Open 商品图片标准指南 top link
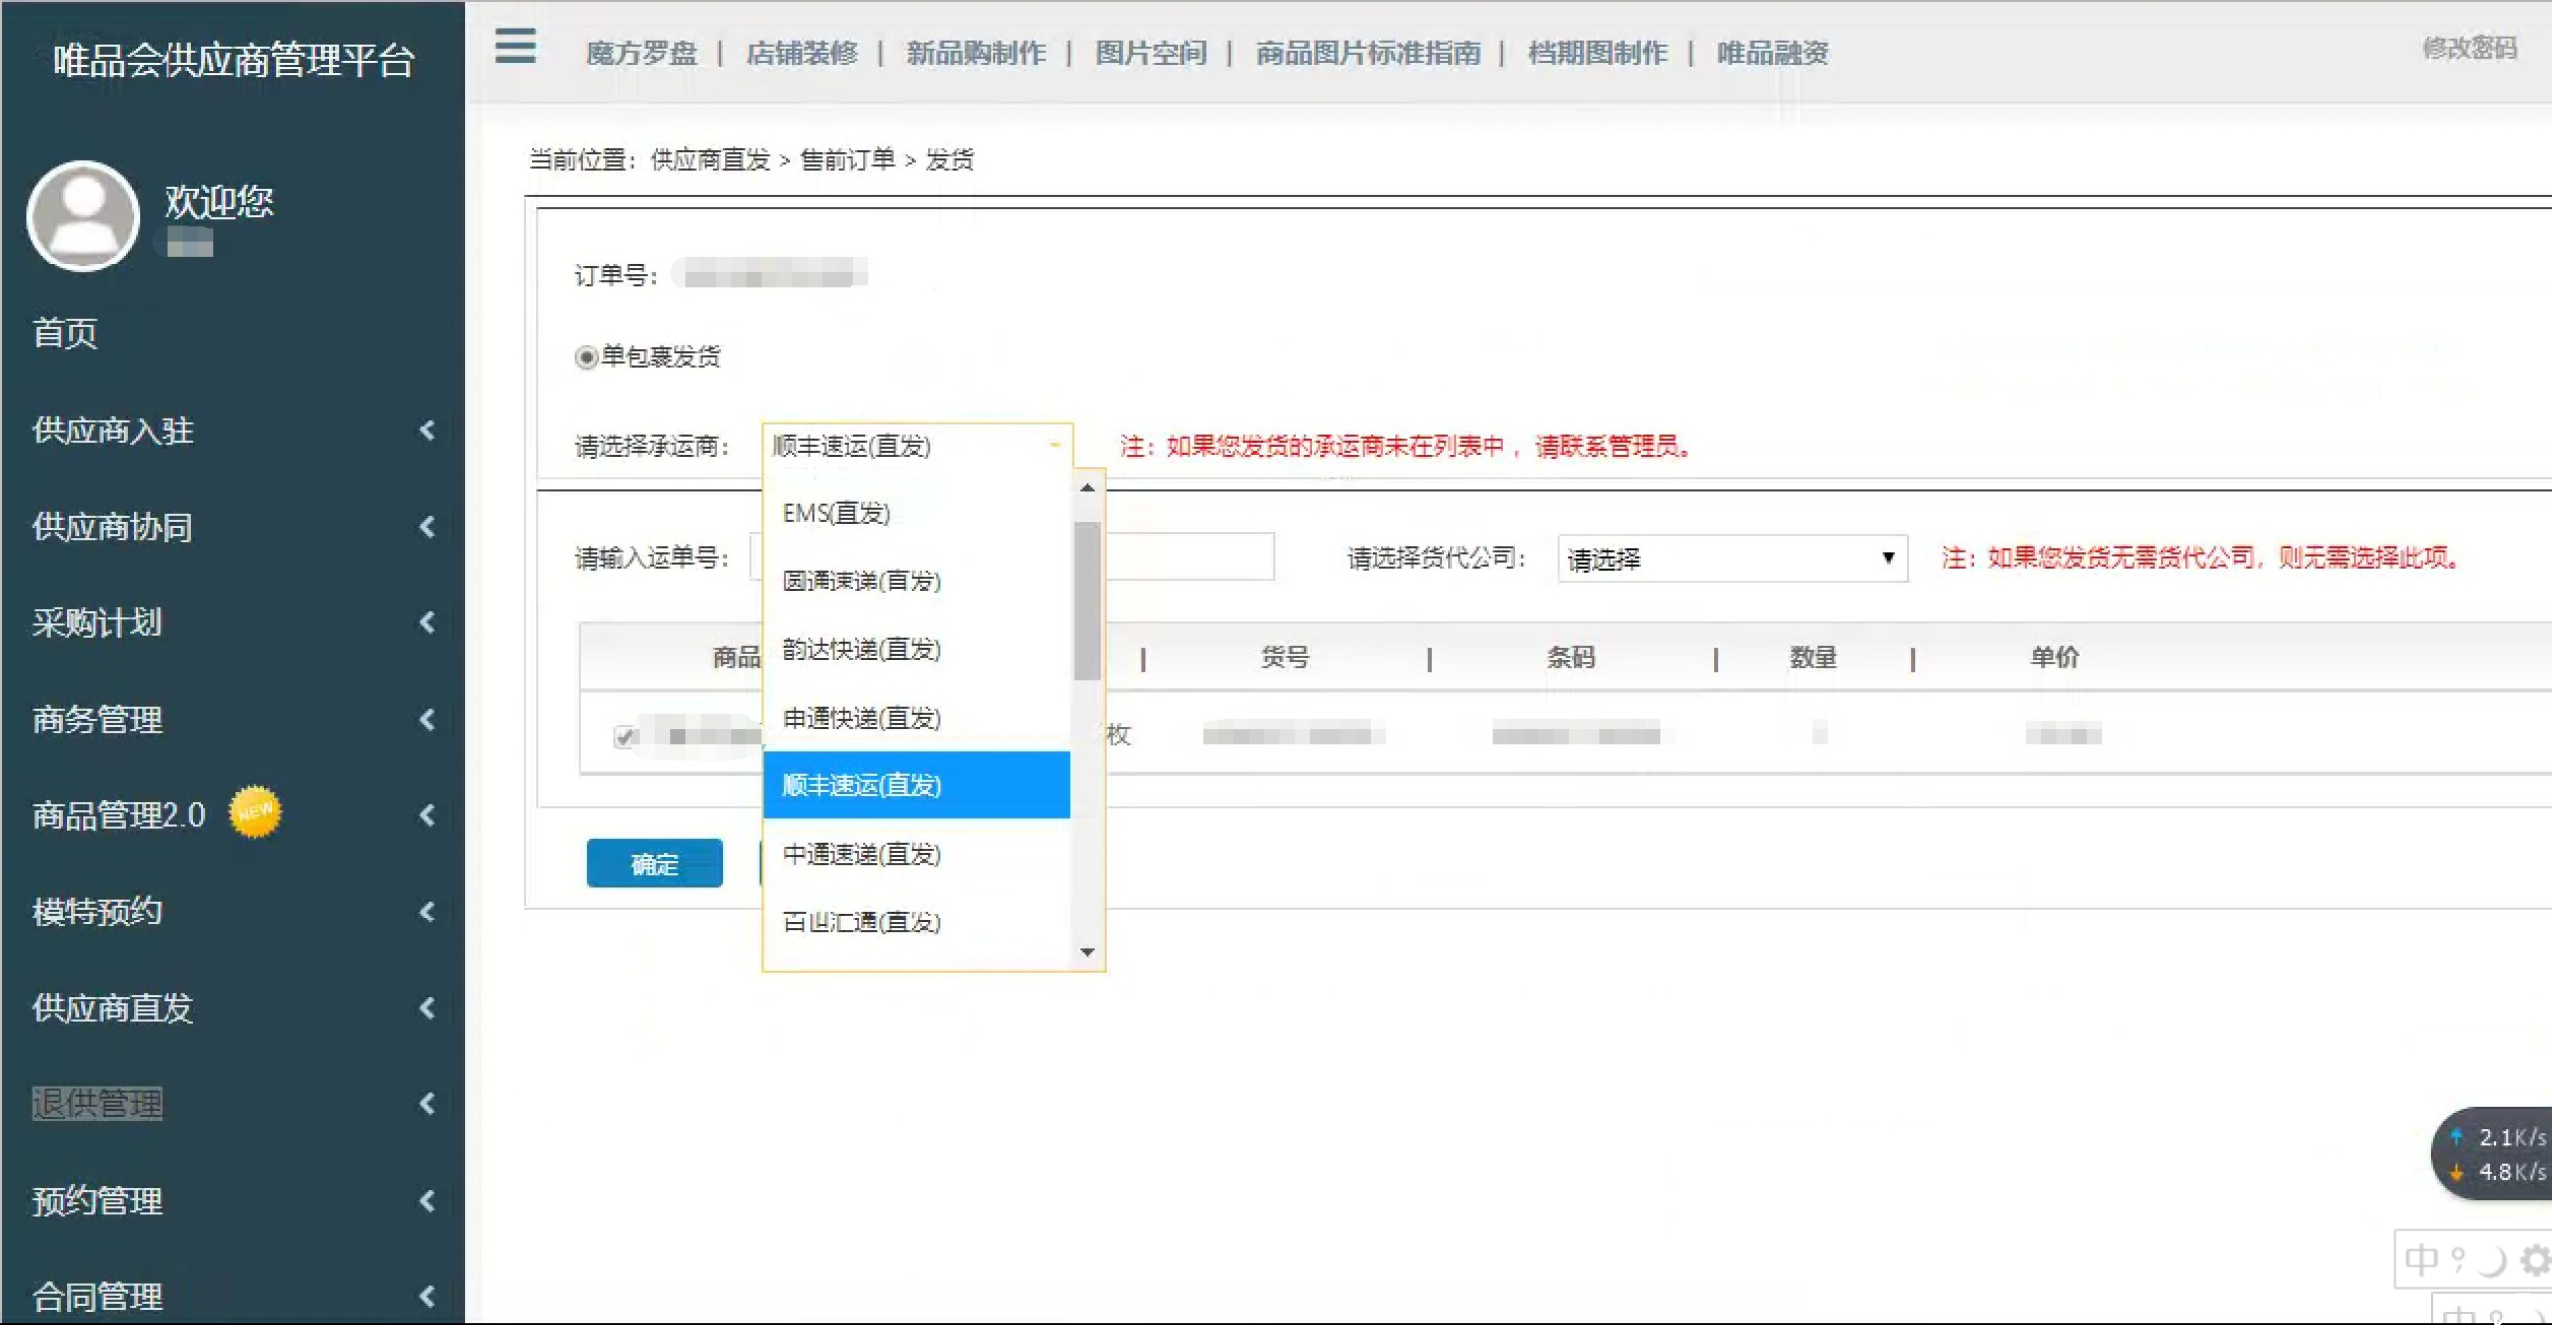Image resolution: width=2552 pixels, height=1325 pixels. pos(1367,53)
